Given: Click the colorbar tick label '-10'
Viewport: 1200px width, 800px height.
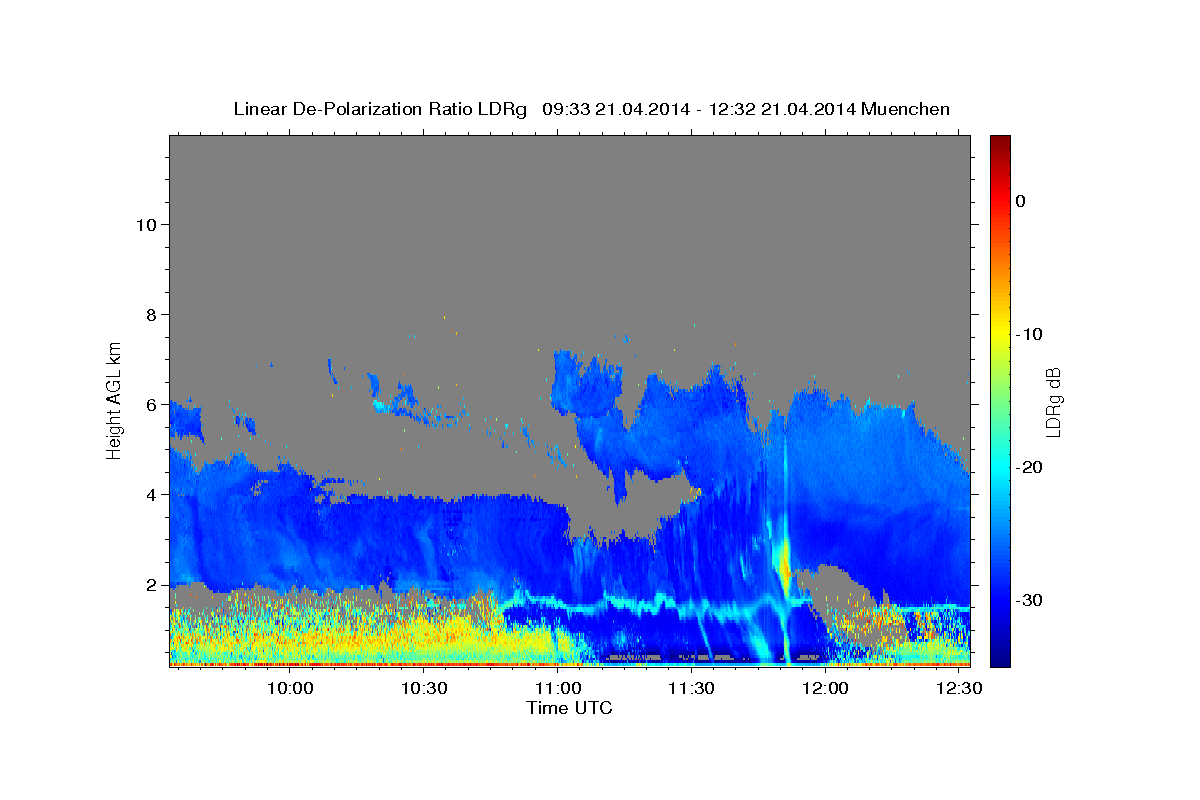Looking at the screenshot, I should click(1027, 334).
